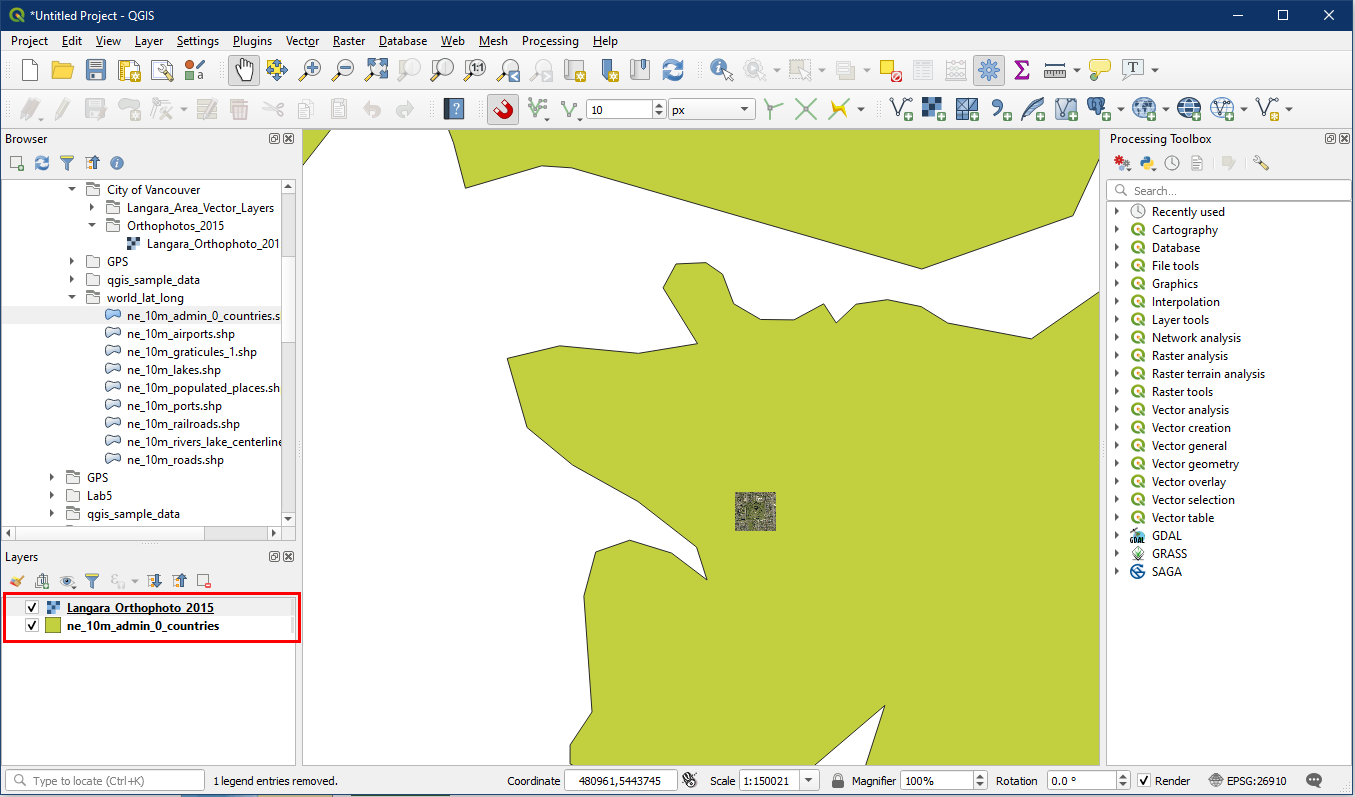Image resolution: width=1355 pixels, height=797 pixels.
Task: Click the Zoom In magnifier tool
Action: 311,70
